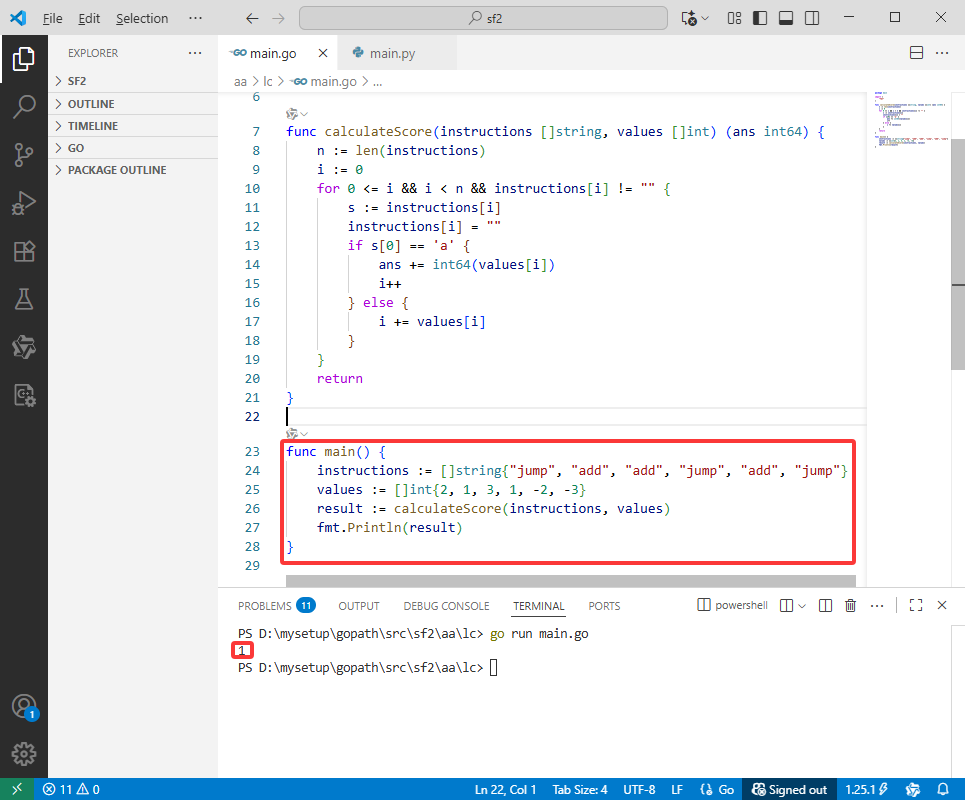Switch to the main.py tab
Image resolution: width=965 pixels, height=800 pixels.
tap(392, 54)
